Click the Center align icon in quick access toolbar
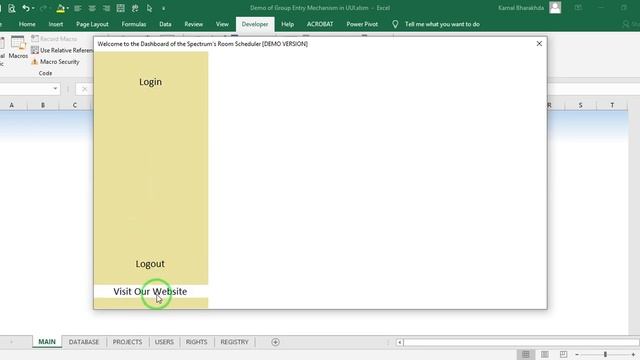This screenshot has height=360, width=640. pos(92,8)
